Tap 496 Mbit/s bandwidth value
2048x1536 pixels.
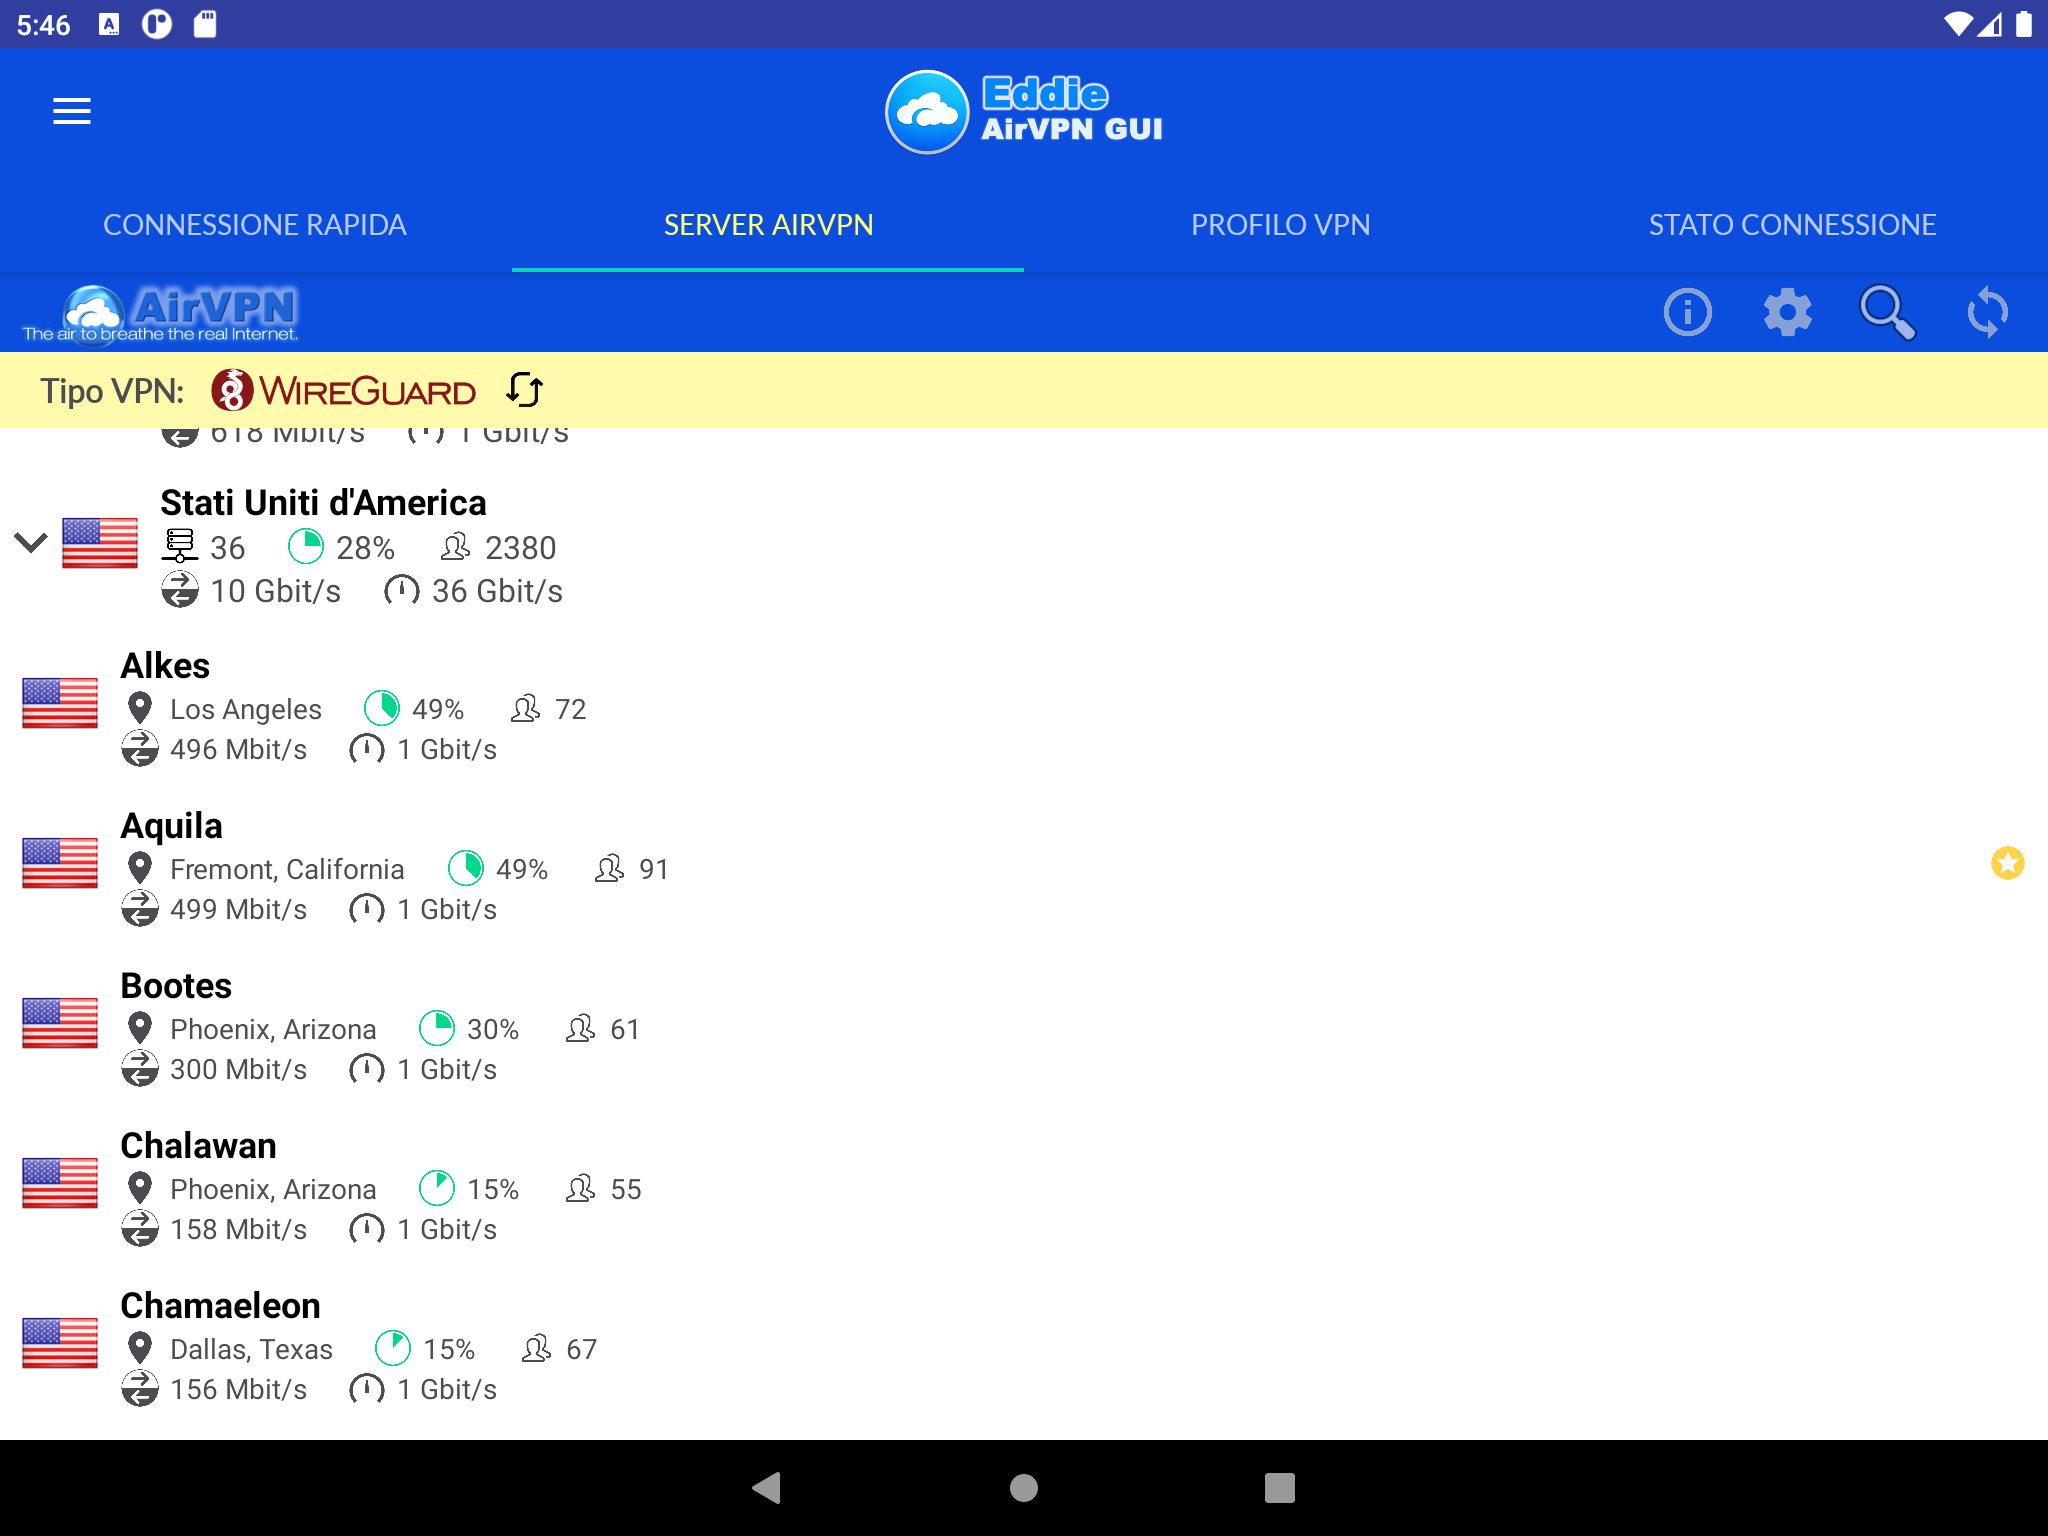238,749
